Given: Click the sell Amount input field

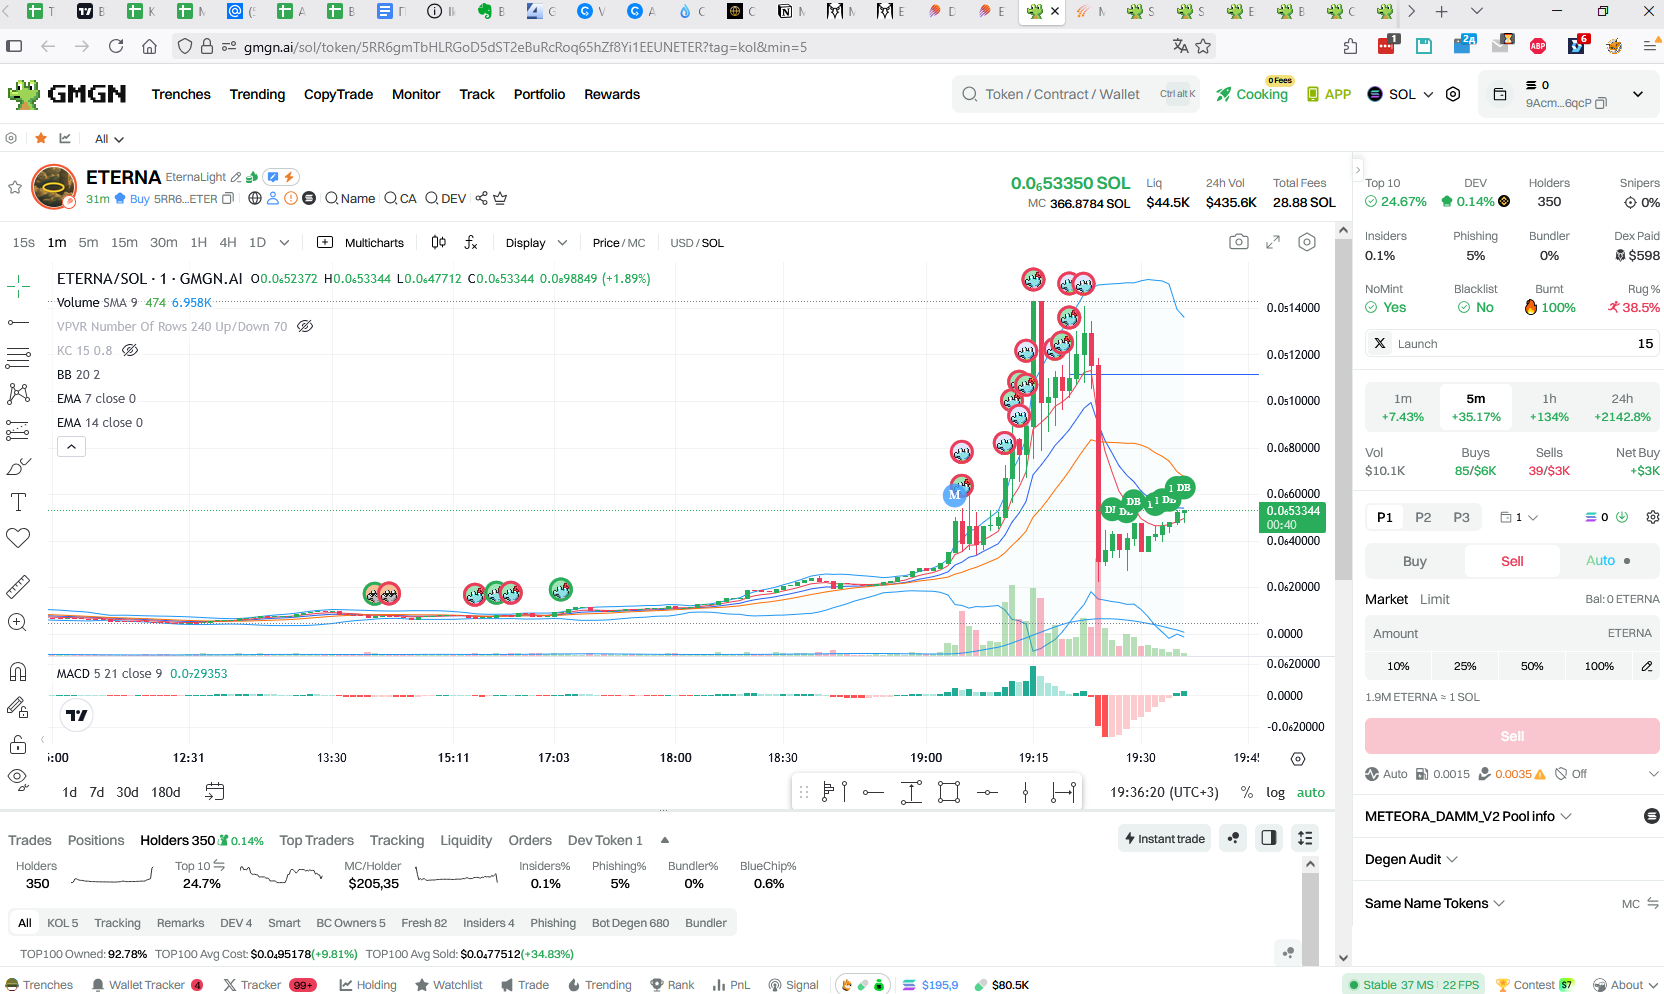Looking at the screenshot, I should pos(1512,633).
